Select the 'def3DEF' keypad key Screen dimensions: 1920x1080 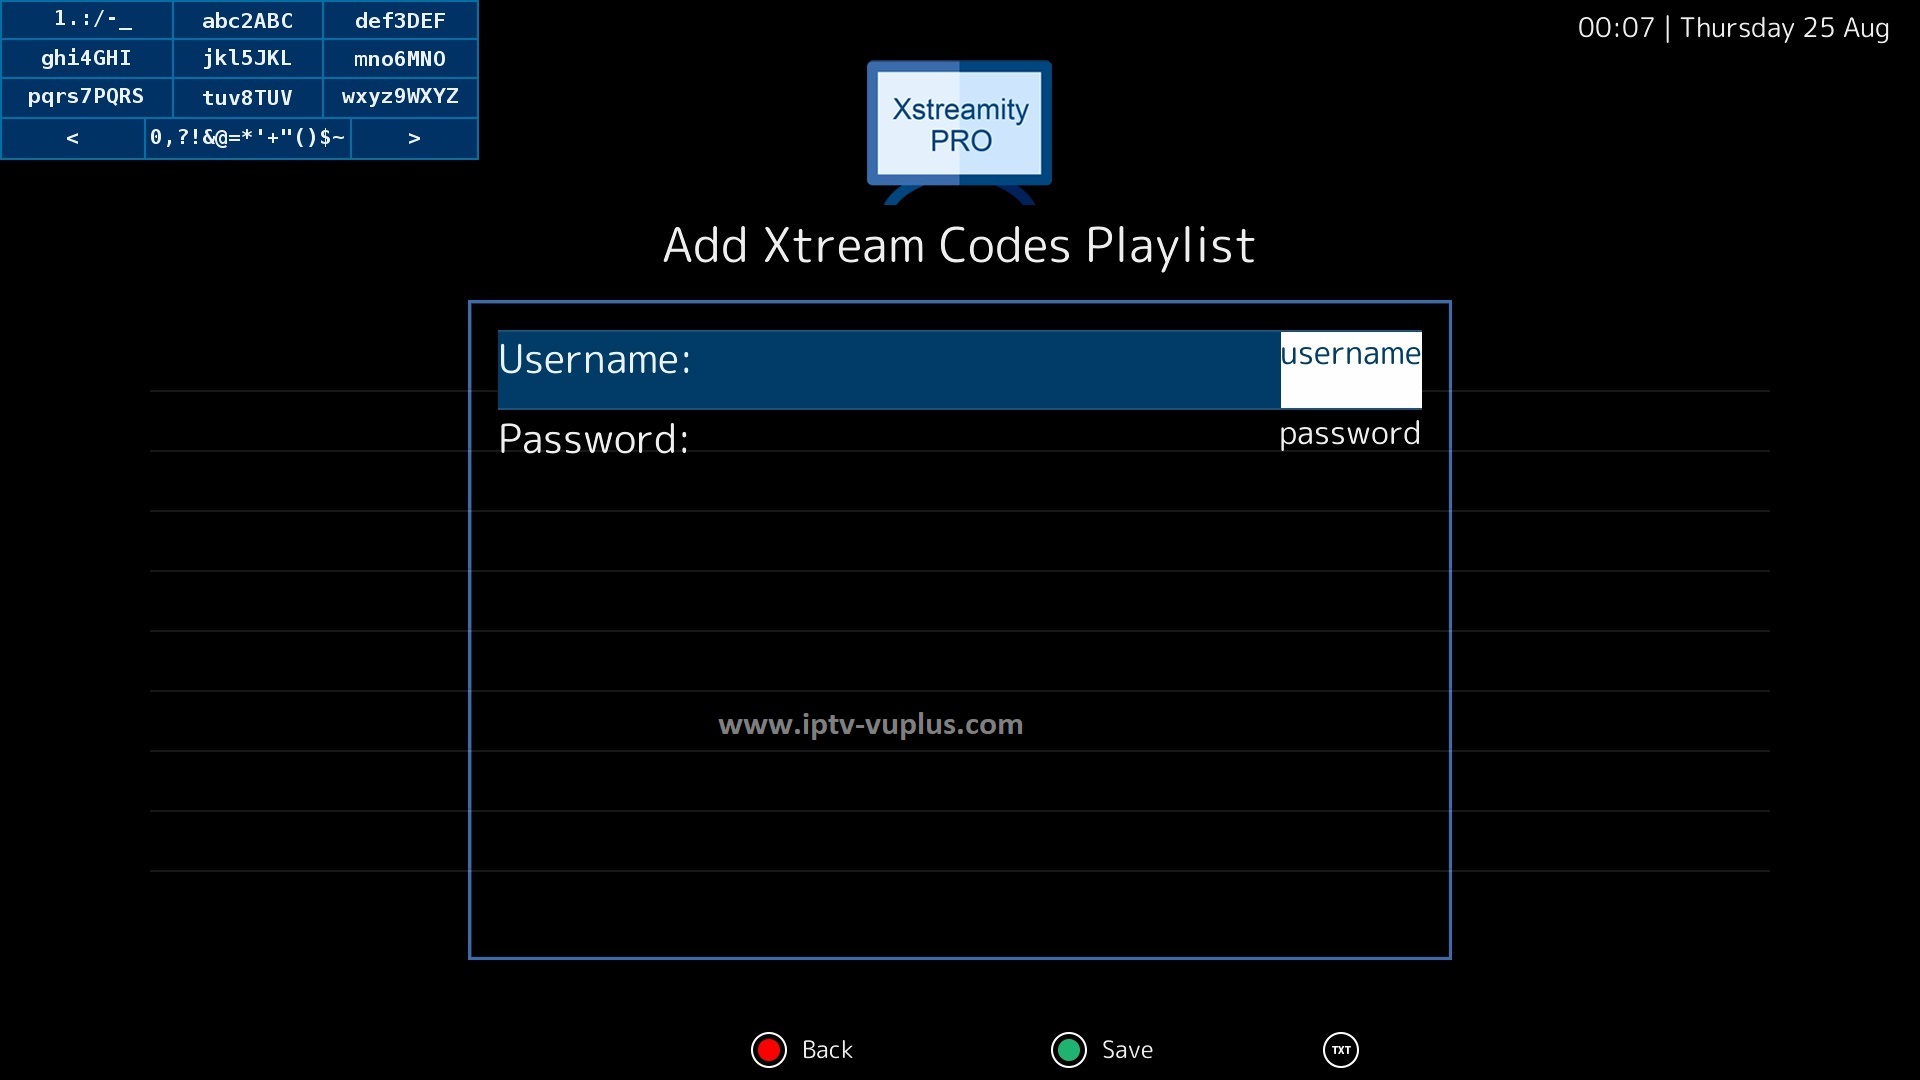[400, 20]
